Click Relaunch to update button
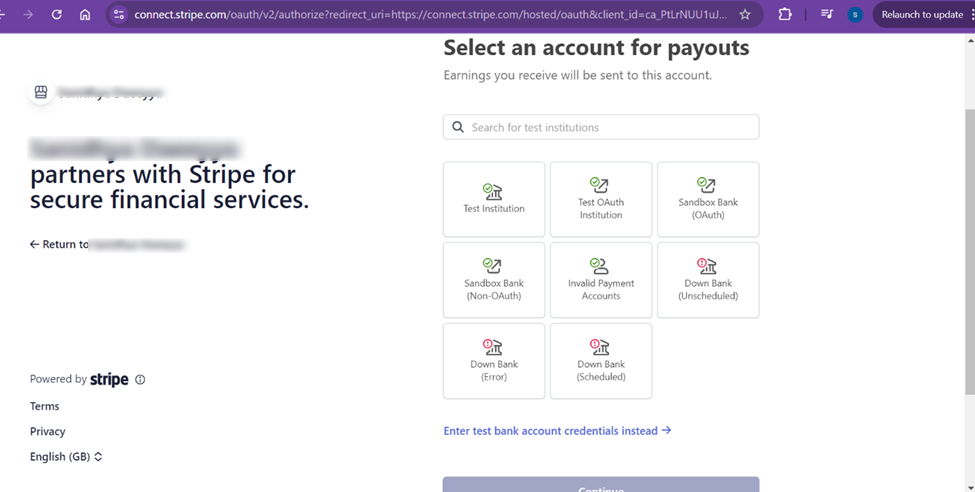The height and width of the screenshot is (492, 975). tap(921, 15)
